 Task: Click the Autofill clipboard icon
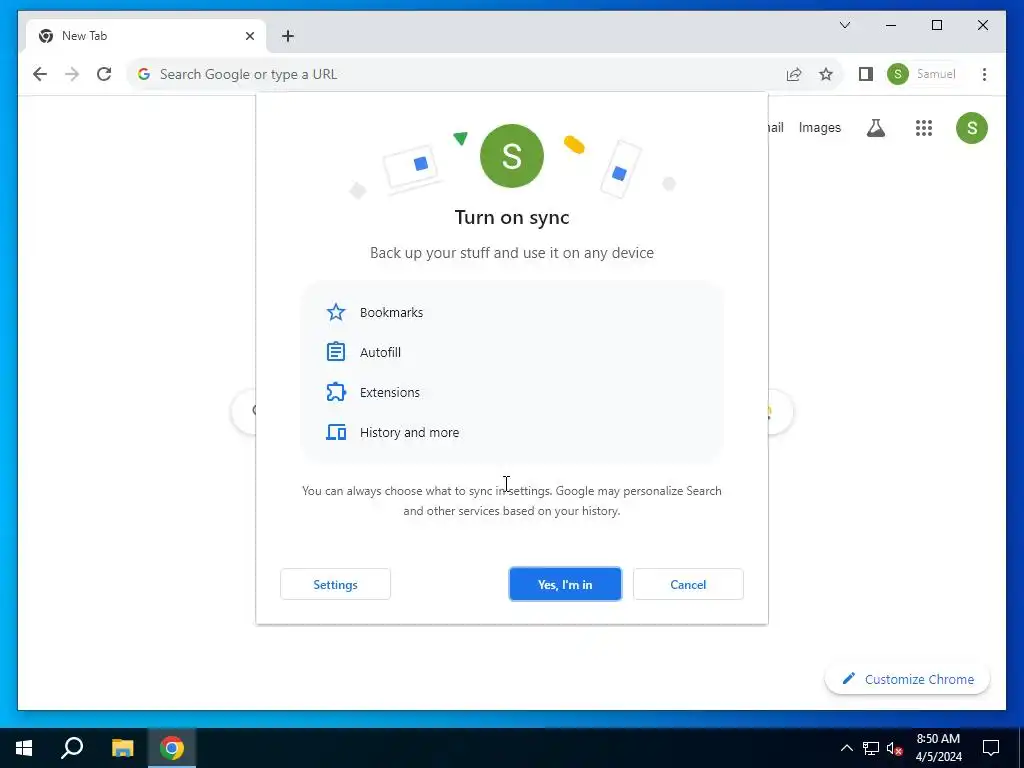click(x=336, y=352)
